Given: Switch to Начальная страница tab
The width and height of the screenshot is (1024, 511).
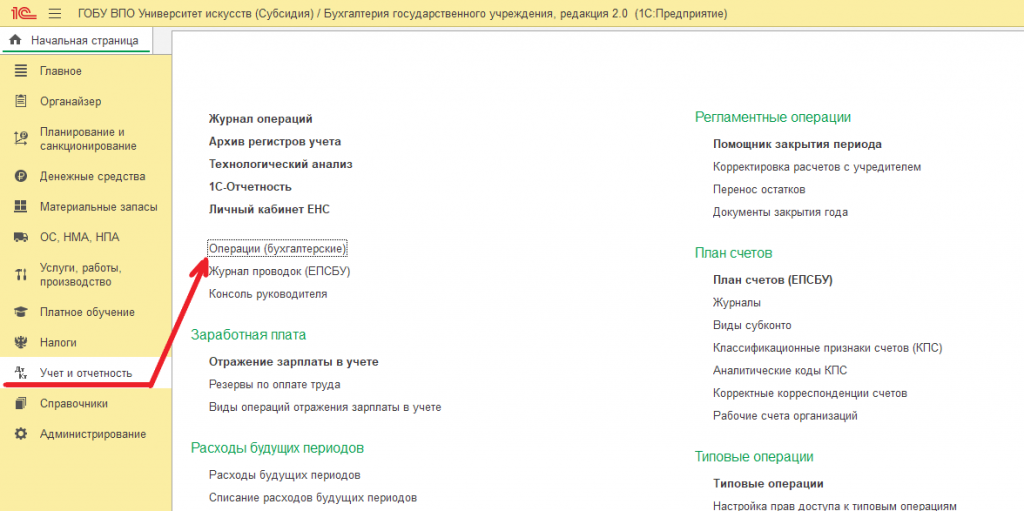Looking at the screenshot, I should coord(76,41).
